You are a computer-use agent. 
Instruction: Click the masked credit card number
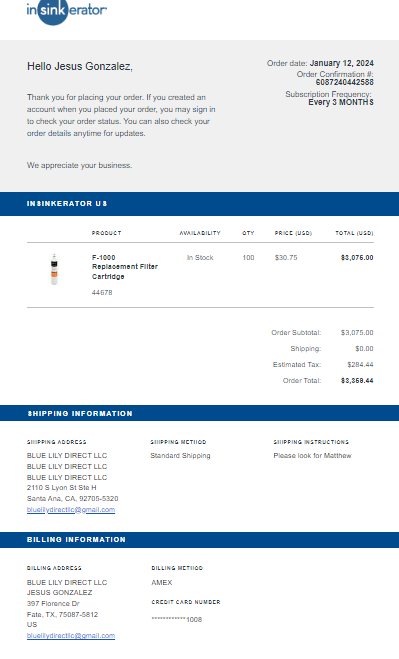177,619
